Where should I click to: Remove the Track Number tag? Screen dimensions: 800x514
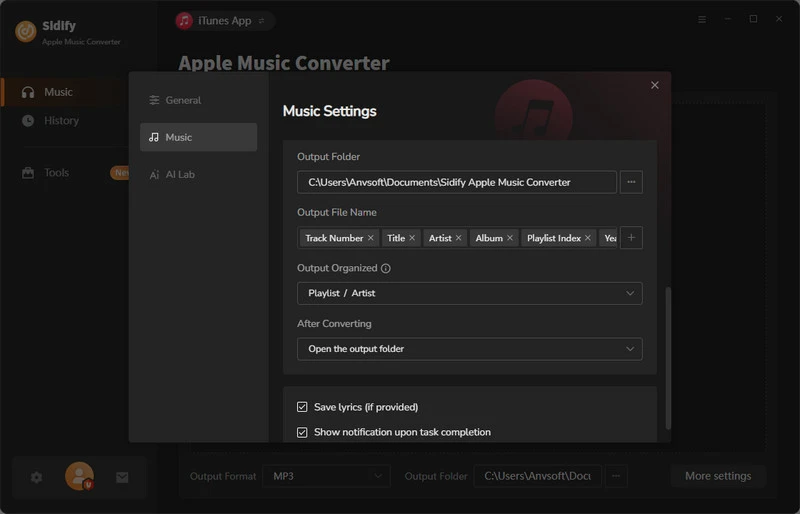(371, 238)
